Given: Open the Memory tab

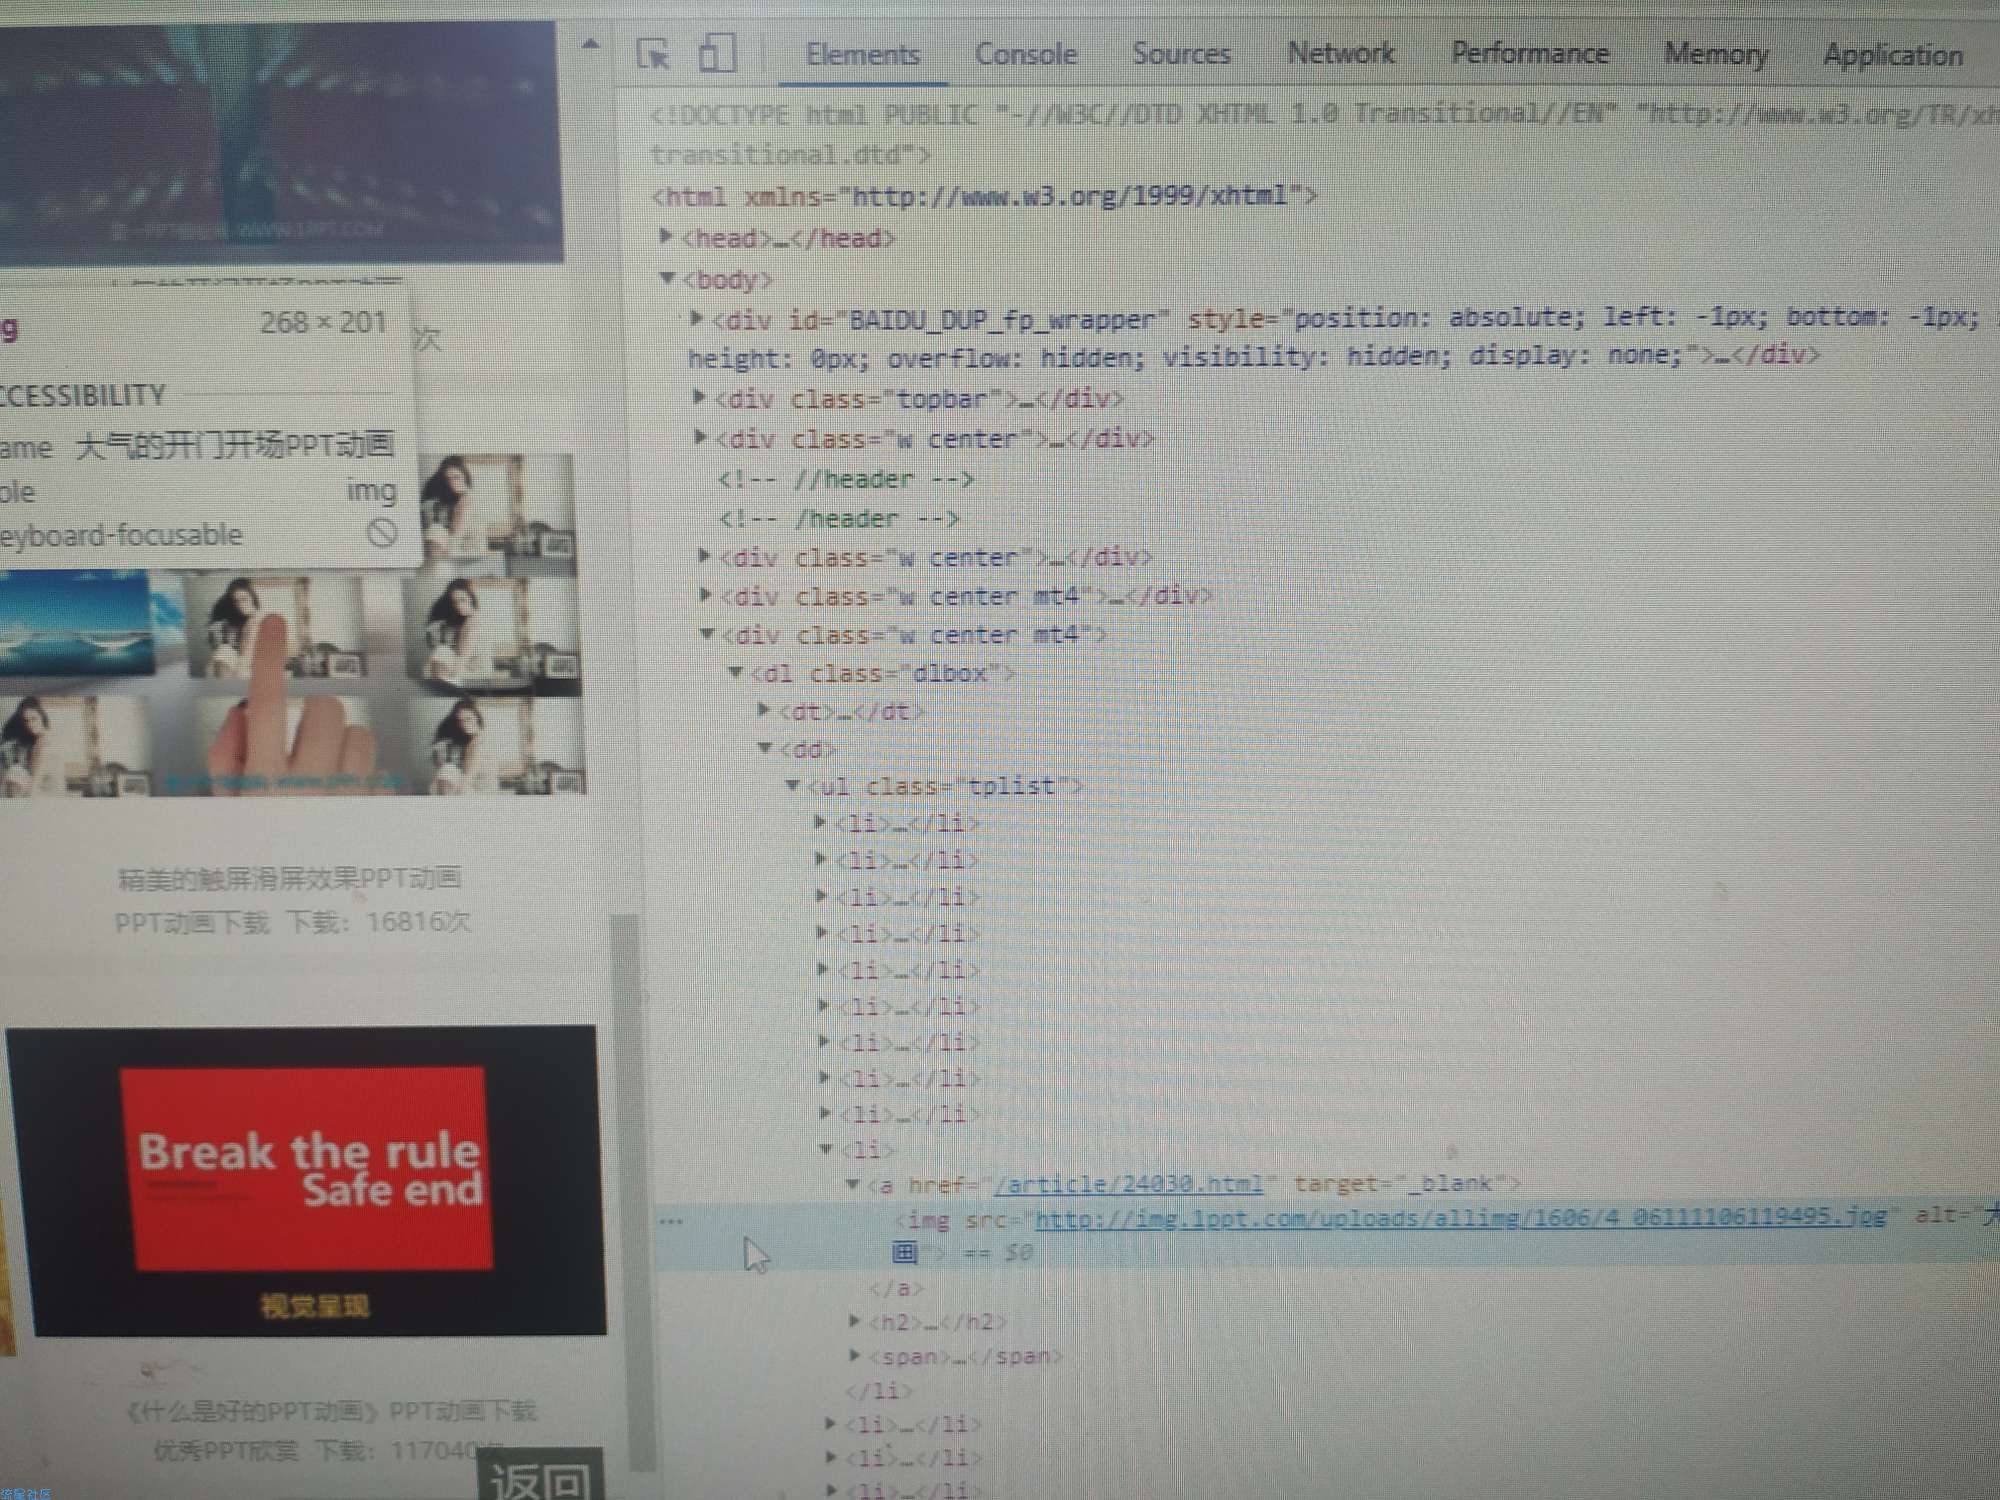Looking at the screenshot, I should pyautogui.click(x=1715, y=54).
